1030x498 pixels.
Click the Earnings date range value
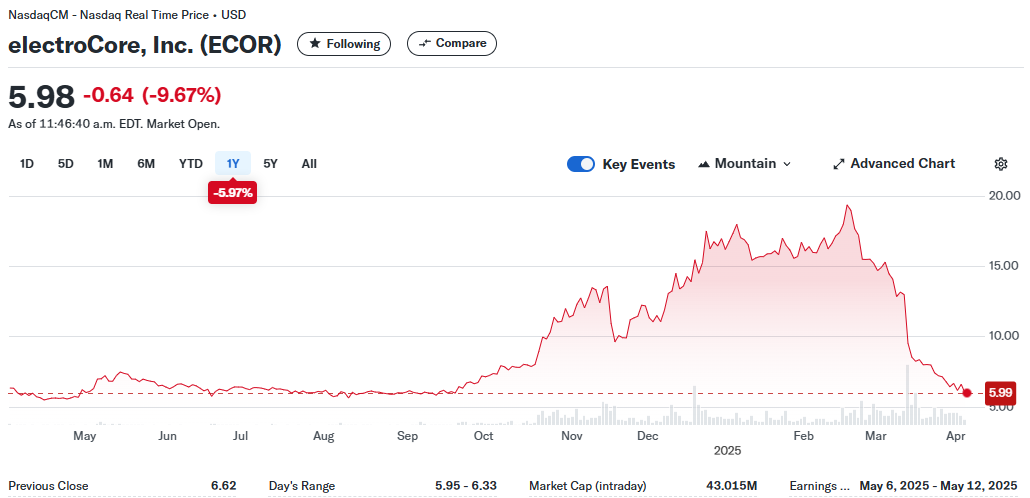(938, 486)
